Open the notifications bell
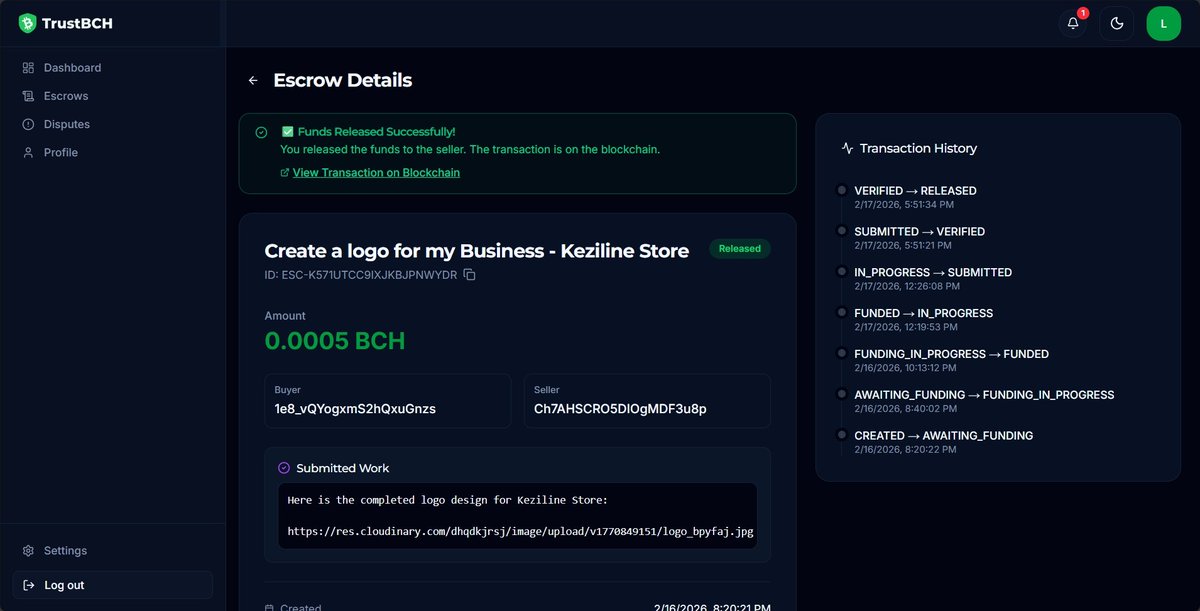The width and height of the screenshot is (1200, 611). [x=1073, y=23]
